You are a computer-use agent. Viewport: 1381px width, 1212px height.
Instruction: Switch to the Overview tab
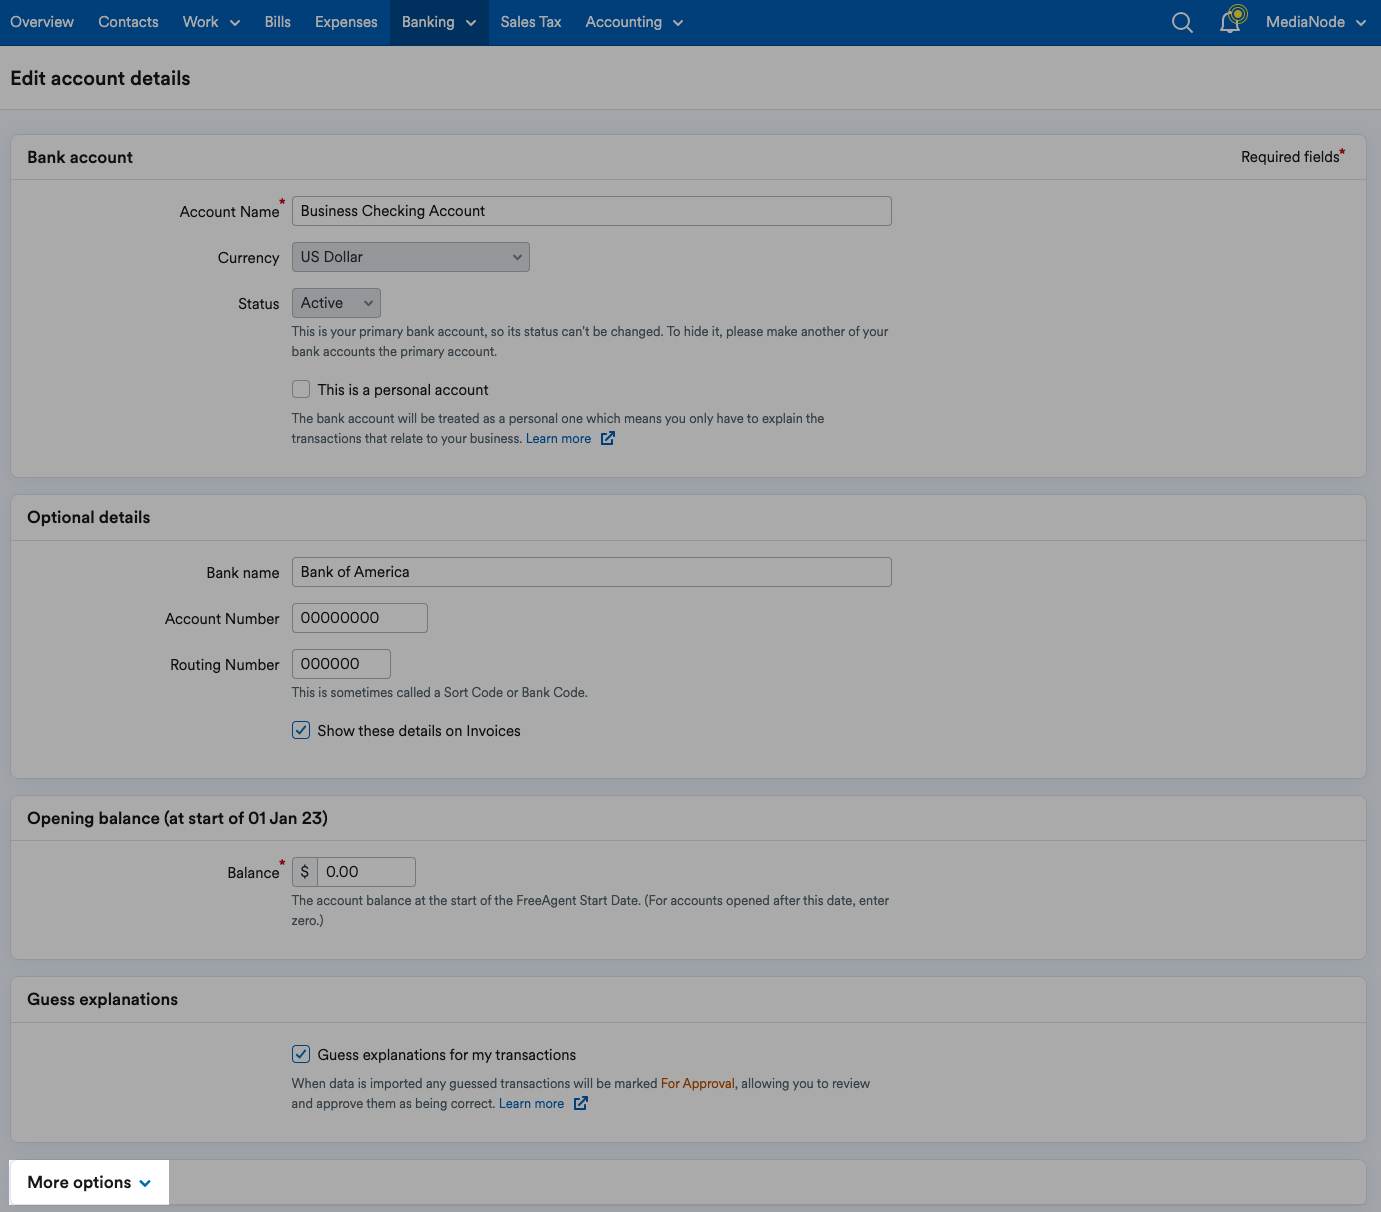[x=41, y=21]
